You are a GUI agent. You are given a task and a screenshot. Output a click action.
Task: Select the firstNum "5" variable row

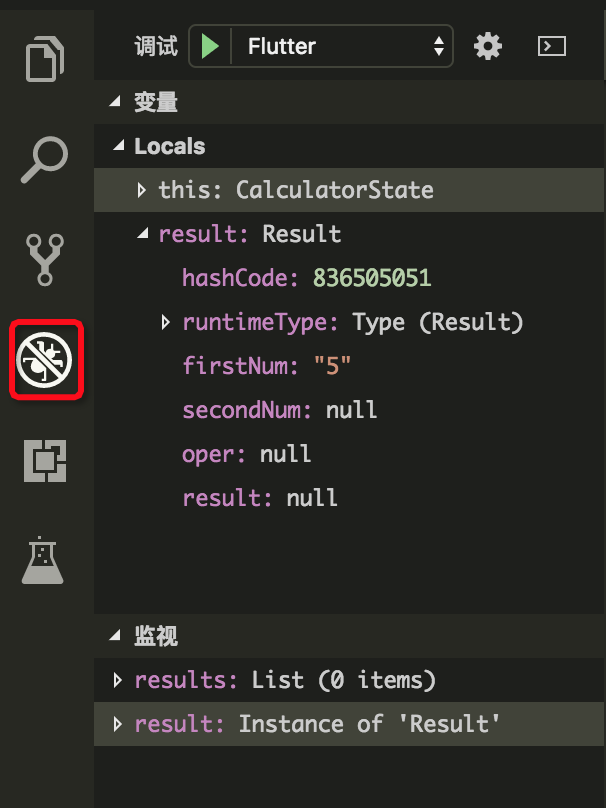point(349,366)
